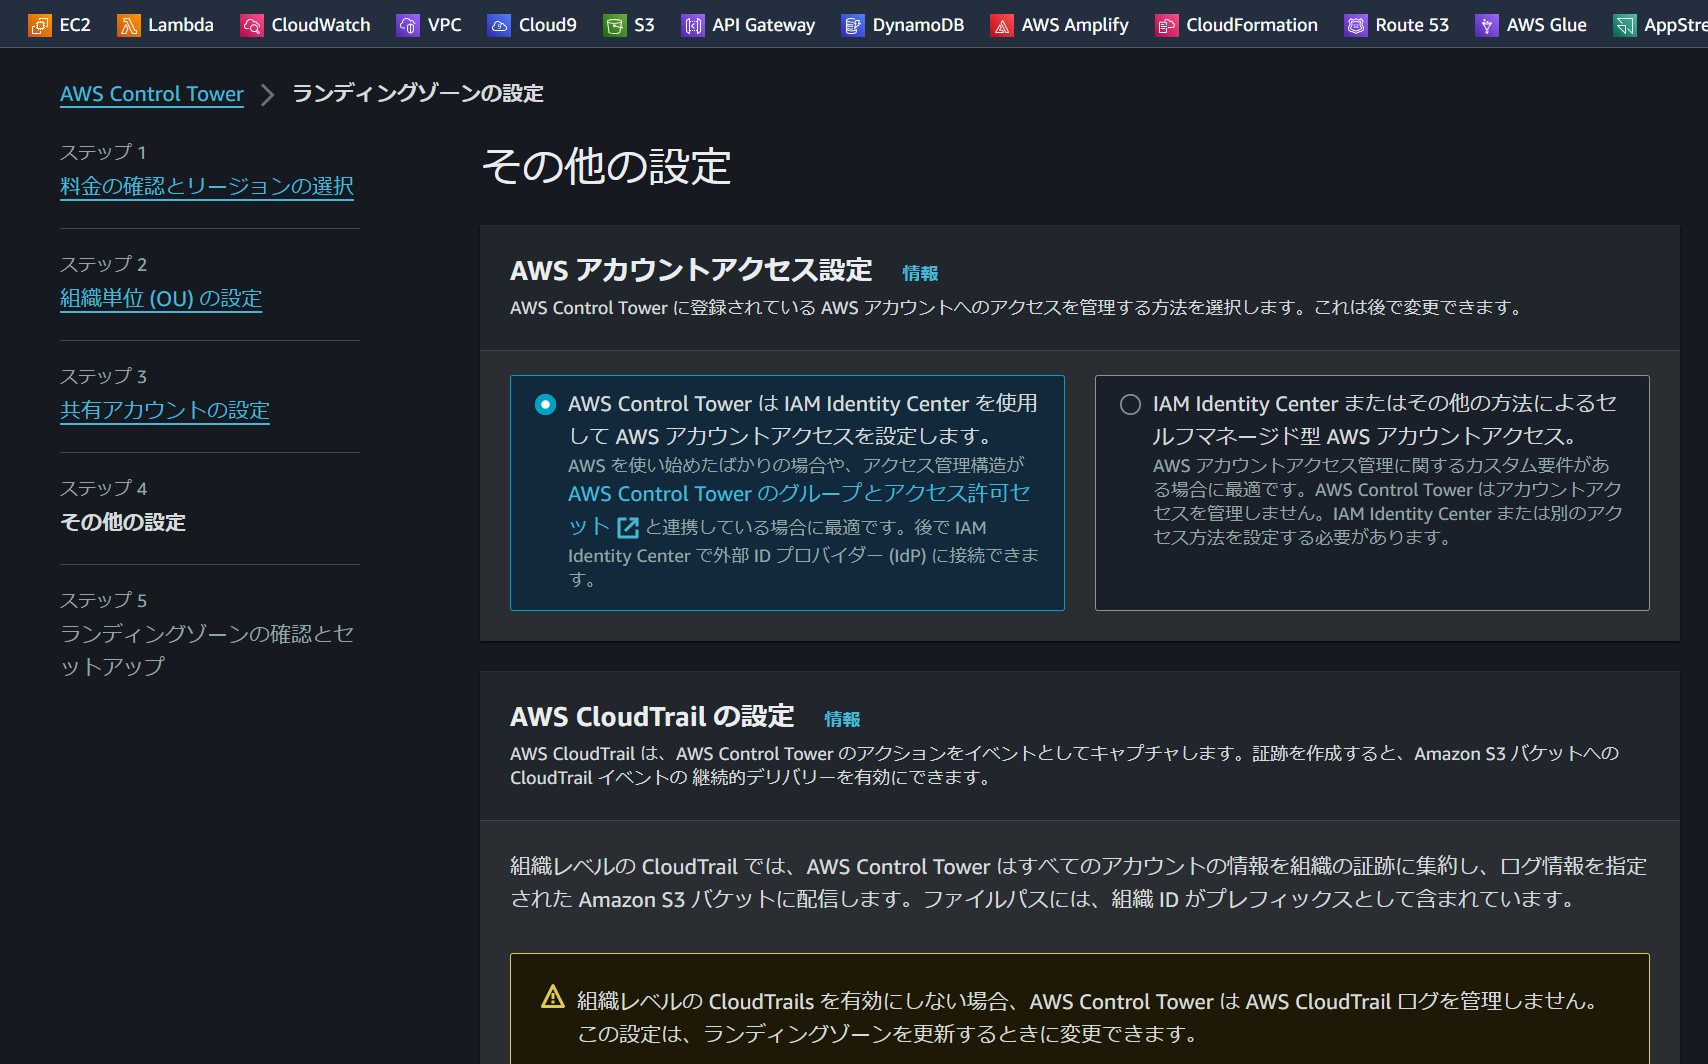Select the self-managed AWS account access radio
1708x1064 pixels.
pyautogui.click(x=1130, y=404)
